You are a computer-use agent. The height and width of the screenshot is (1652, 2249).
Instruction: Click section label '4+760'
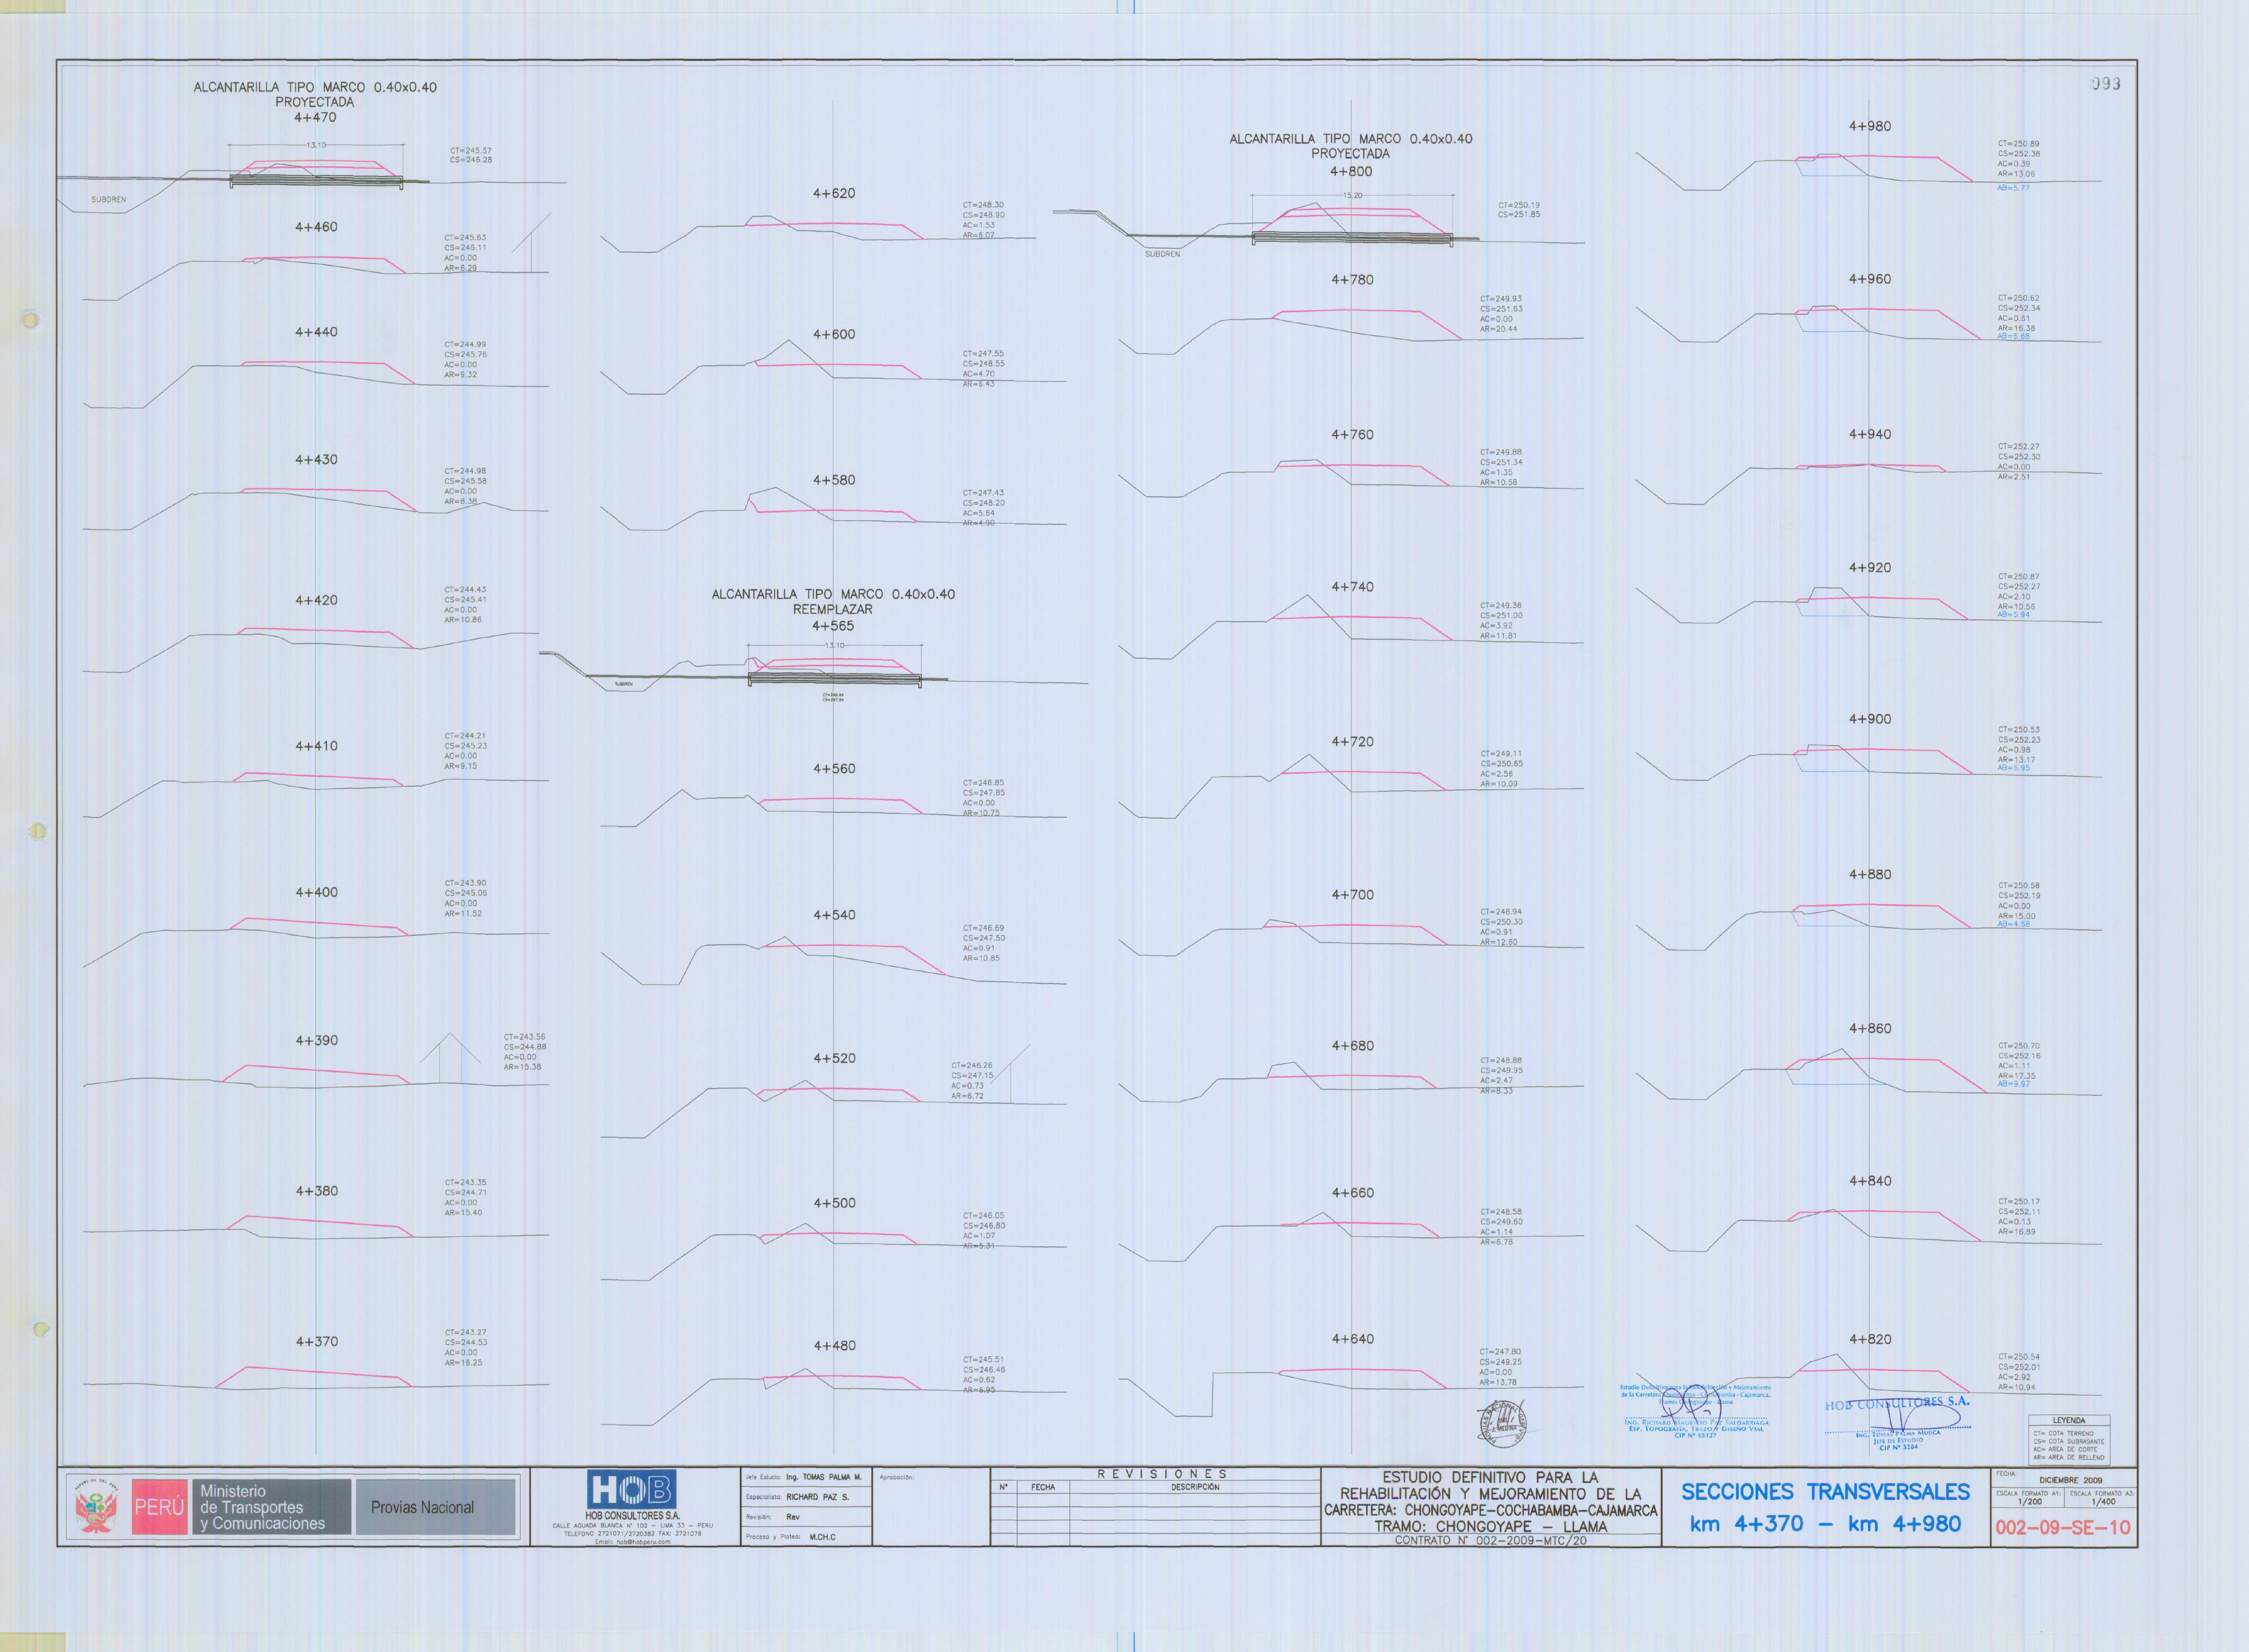pos(1352,435)
